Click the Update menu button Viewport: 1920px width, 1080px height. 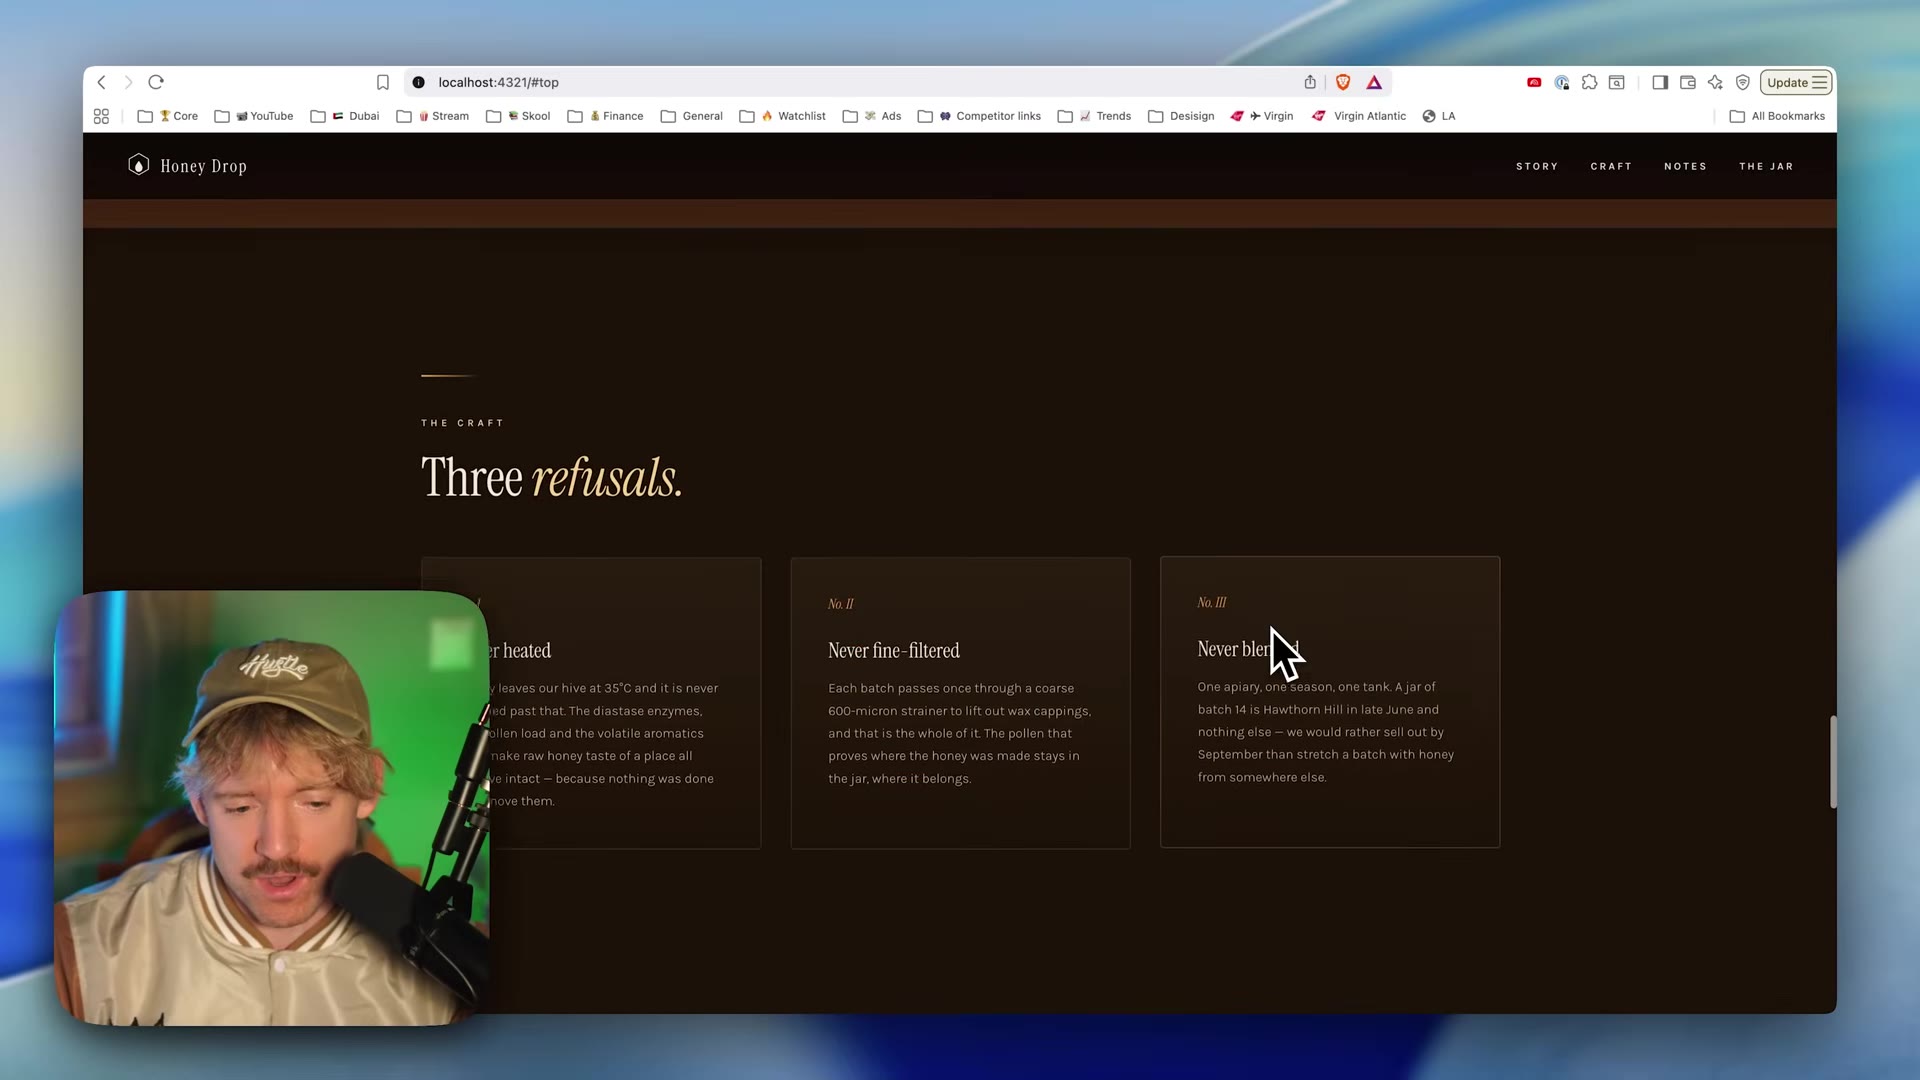point(1796,82)
